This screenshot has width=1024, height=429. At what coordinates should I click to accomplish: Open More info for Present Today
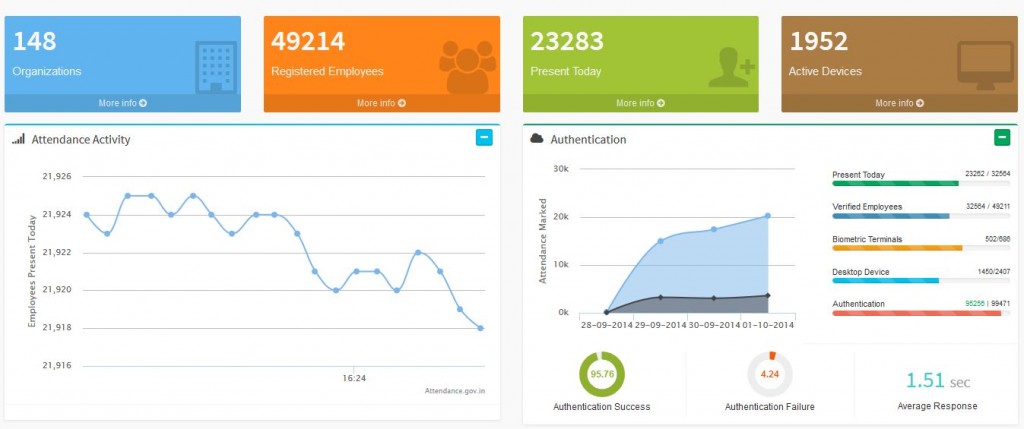tap(641, 103)
